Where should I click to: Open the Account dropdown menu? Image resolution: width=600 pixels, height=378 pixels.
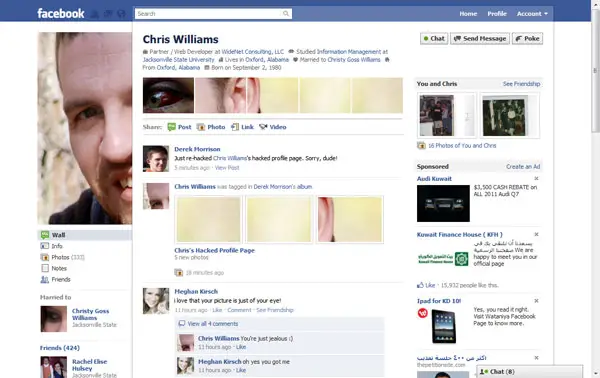(532, 14)
